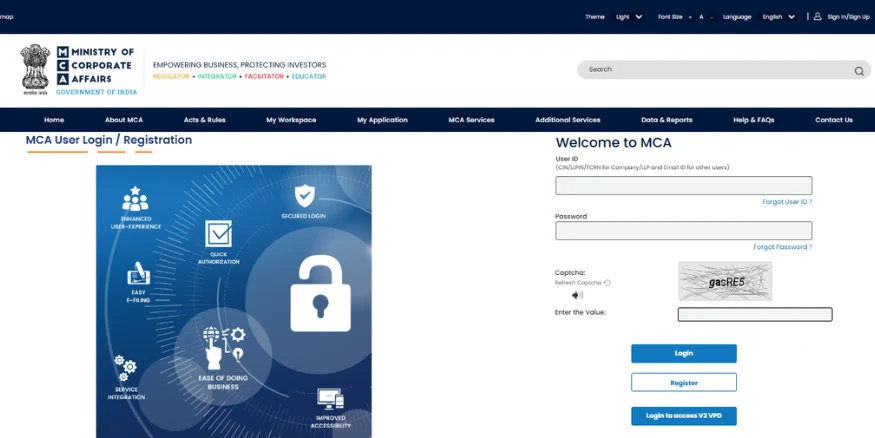Click the search magnifier icon

tap(859, 71)
